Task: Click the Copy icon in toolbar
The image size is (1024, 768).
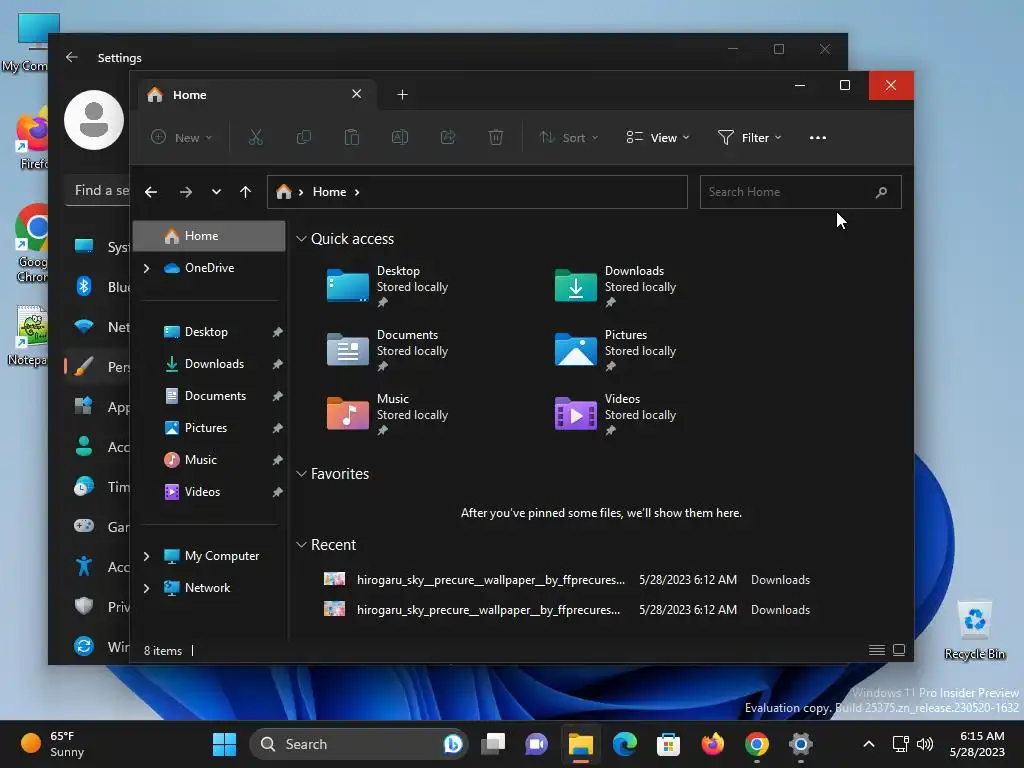Action: [304, 137]
